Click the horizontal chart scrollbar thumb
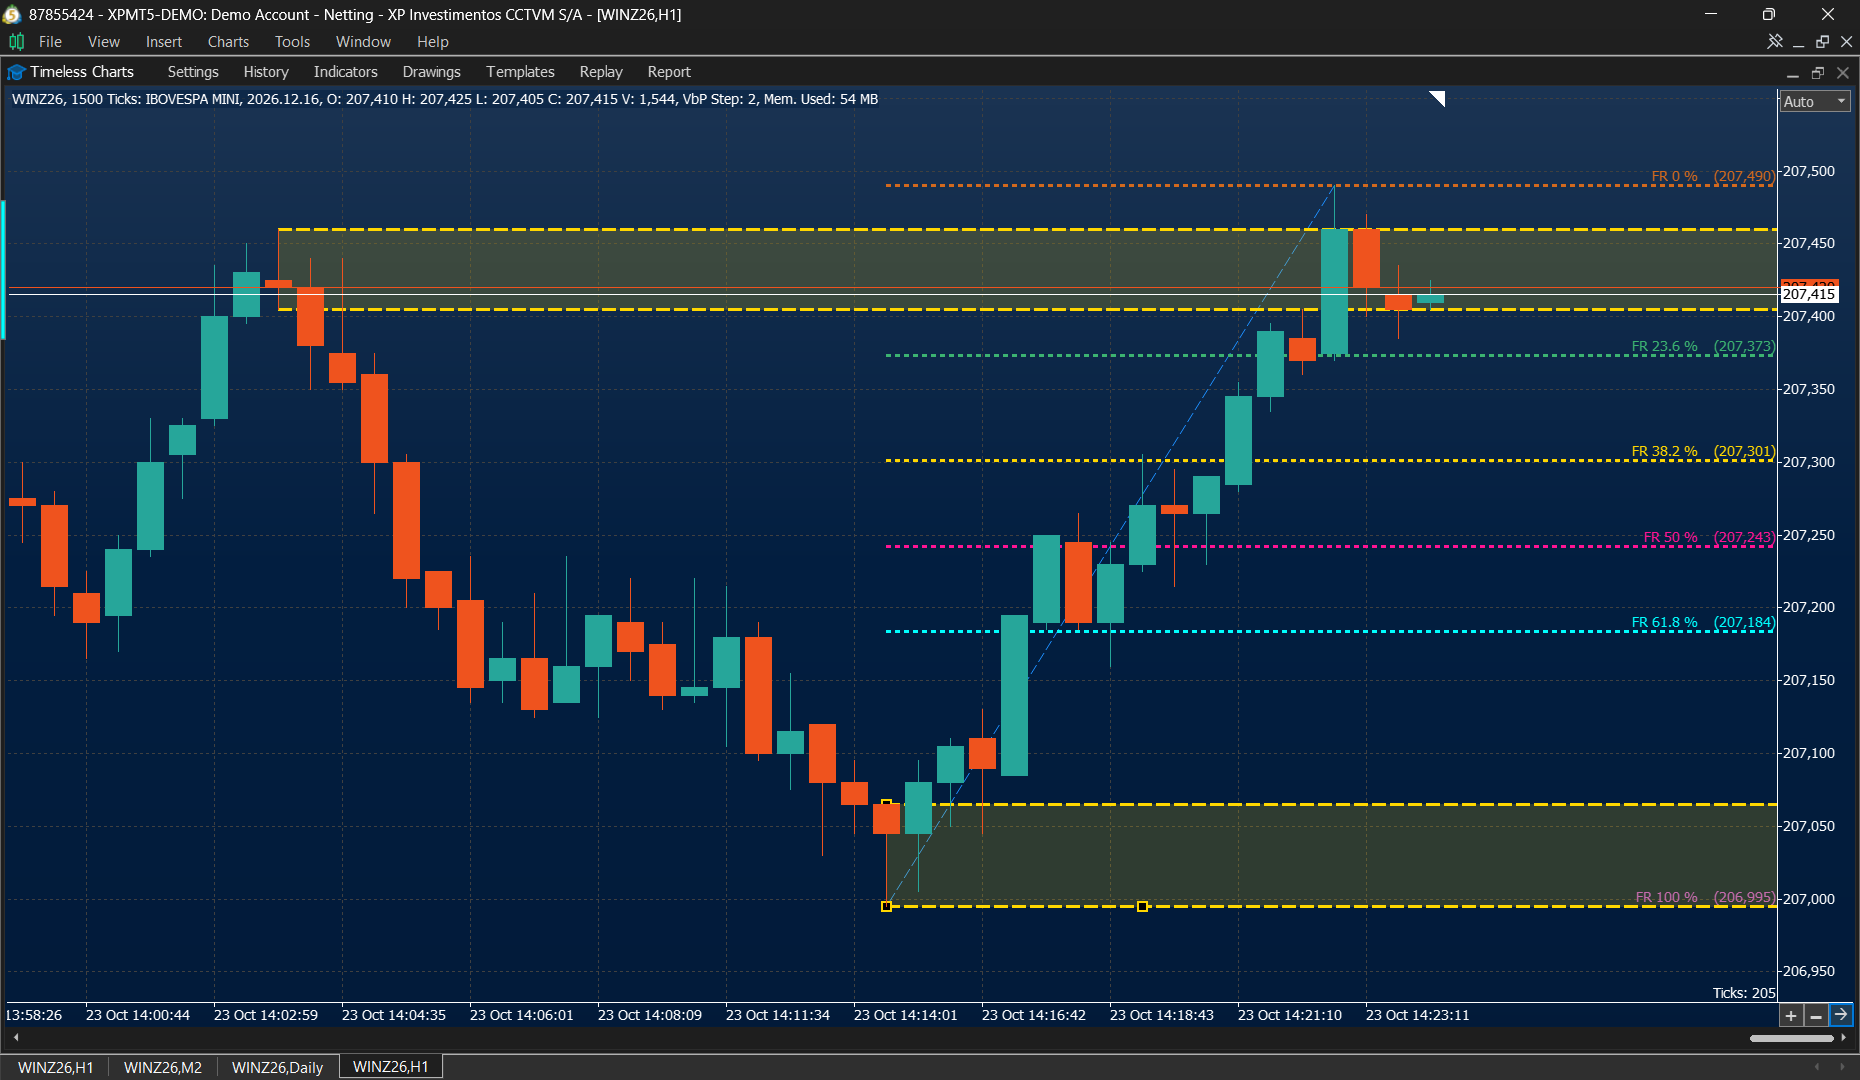The width and height of the screenshot is (1860, 1080). tap(1792, 1038)
